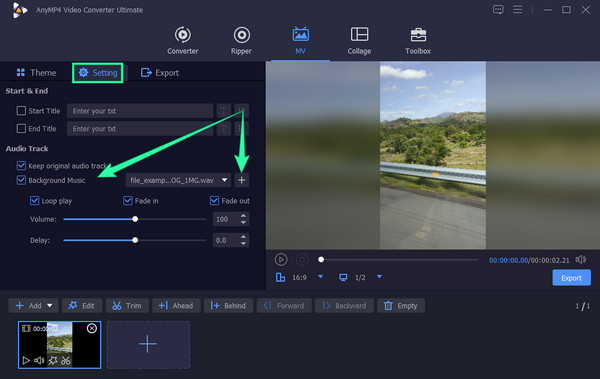Click the empty add-clip placeholder tile
The width and height of the screenshot is (600, 379).
148,345
